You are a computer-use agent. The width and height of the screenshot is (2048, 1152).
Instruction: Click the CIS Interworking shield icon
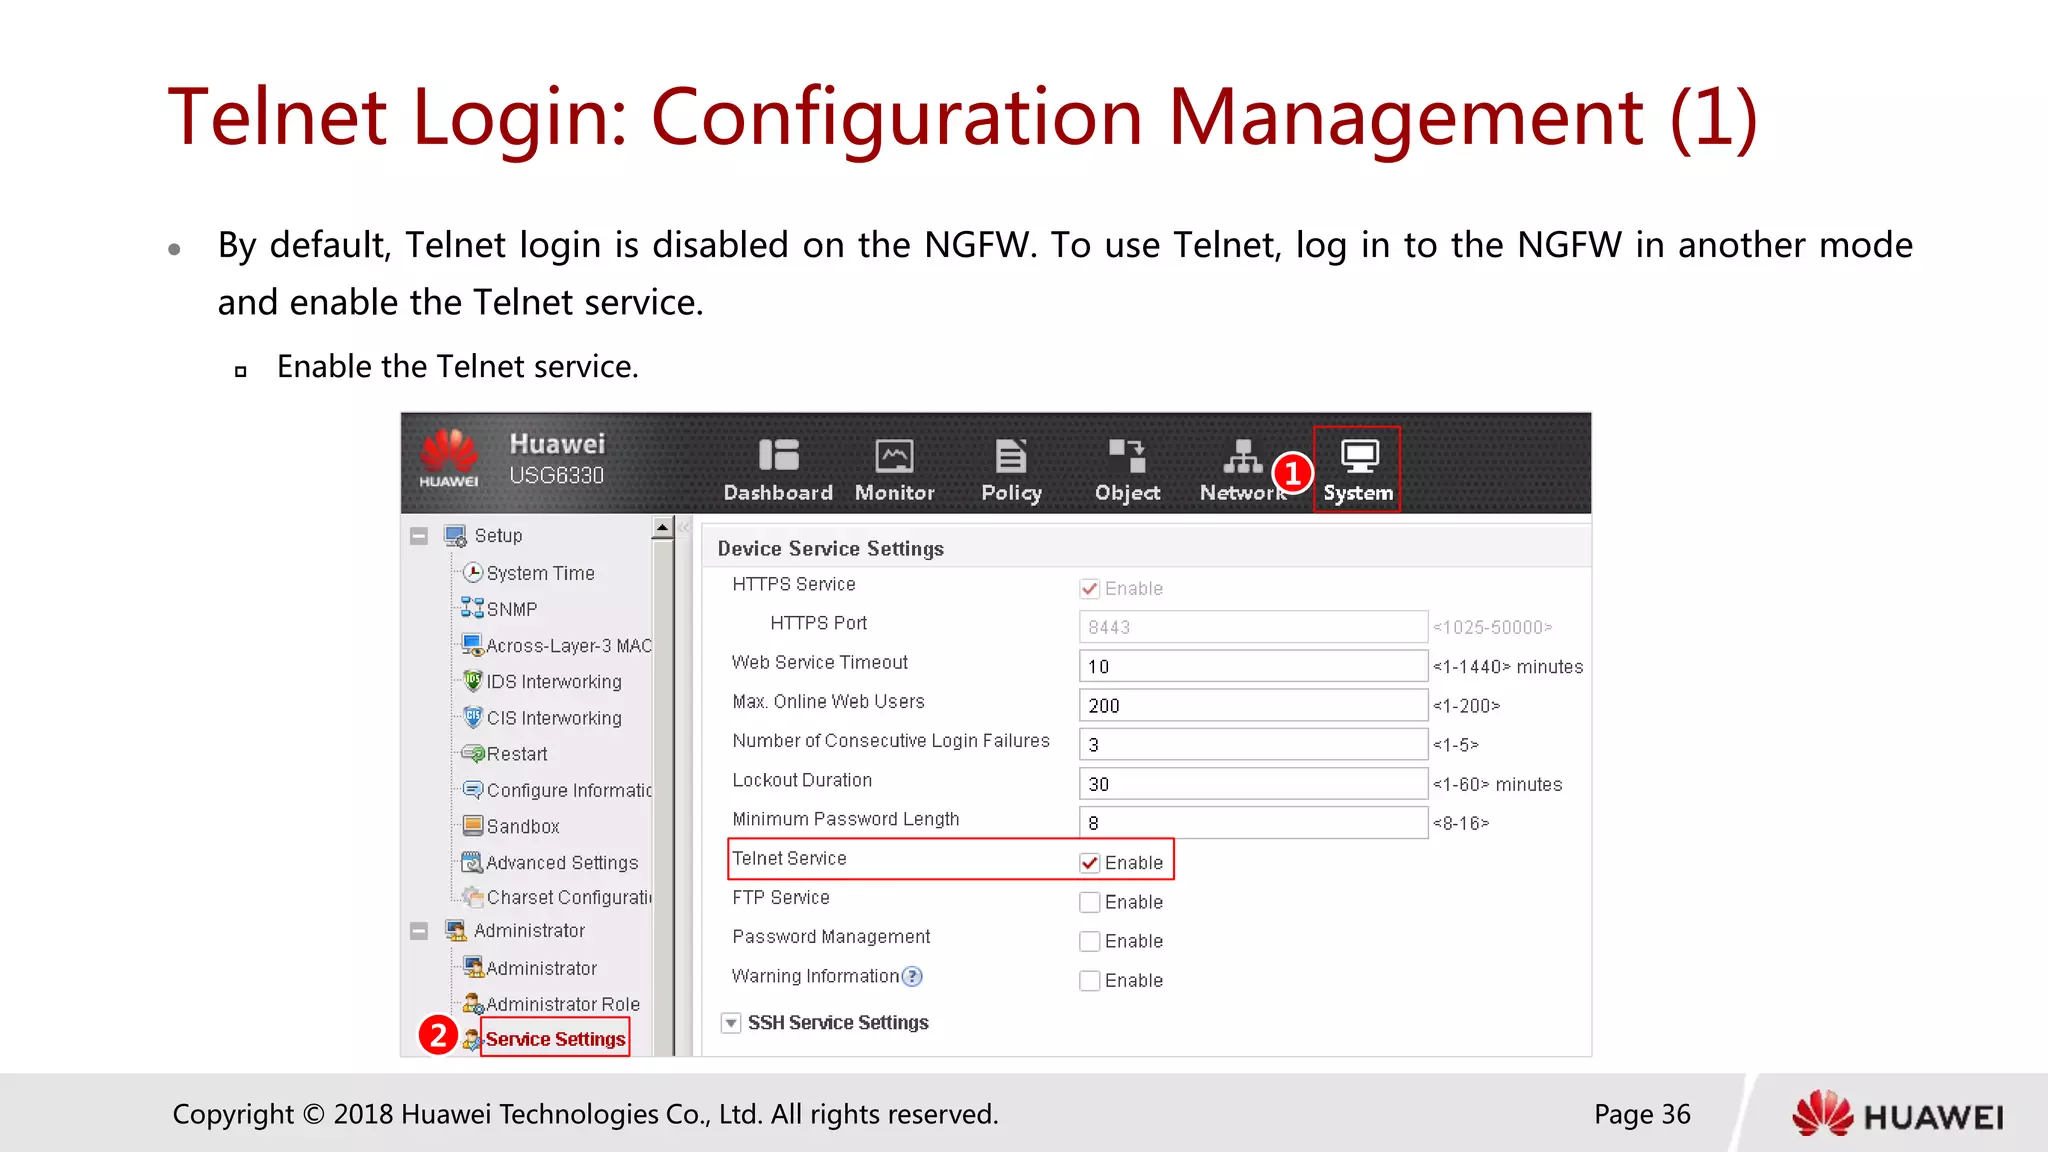(x=473, y=717)
